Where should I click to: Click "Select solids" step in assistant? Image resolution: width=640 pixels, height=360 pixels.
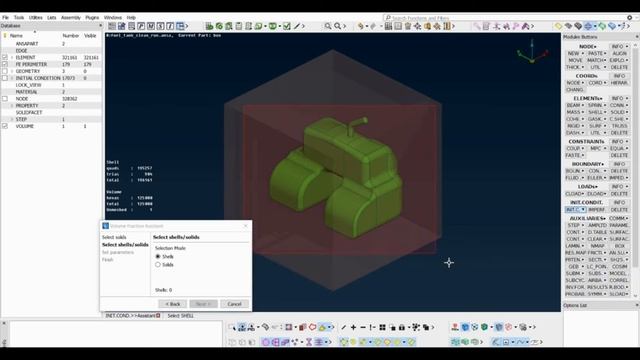click(114, 237)
